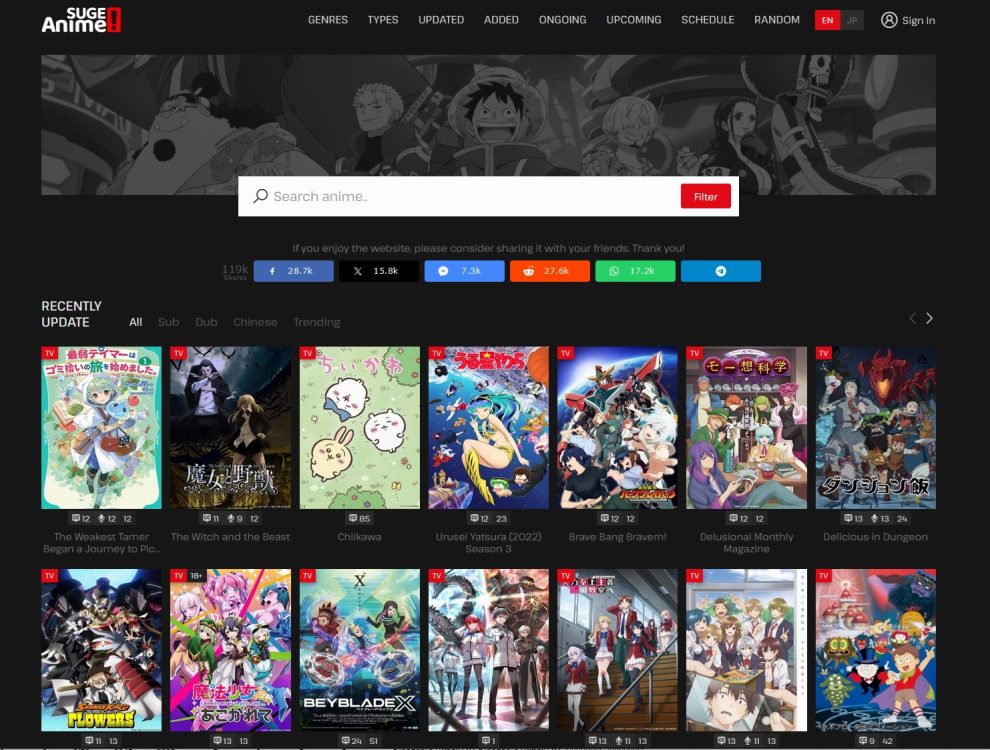Click the 18+ badge on the magical girl poster

pos(196,576)
